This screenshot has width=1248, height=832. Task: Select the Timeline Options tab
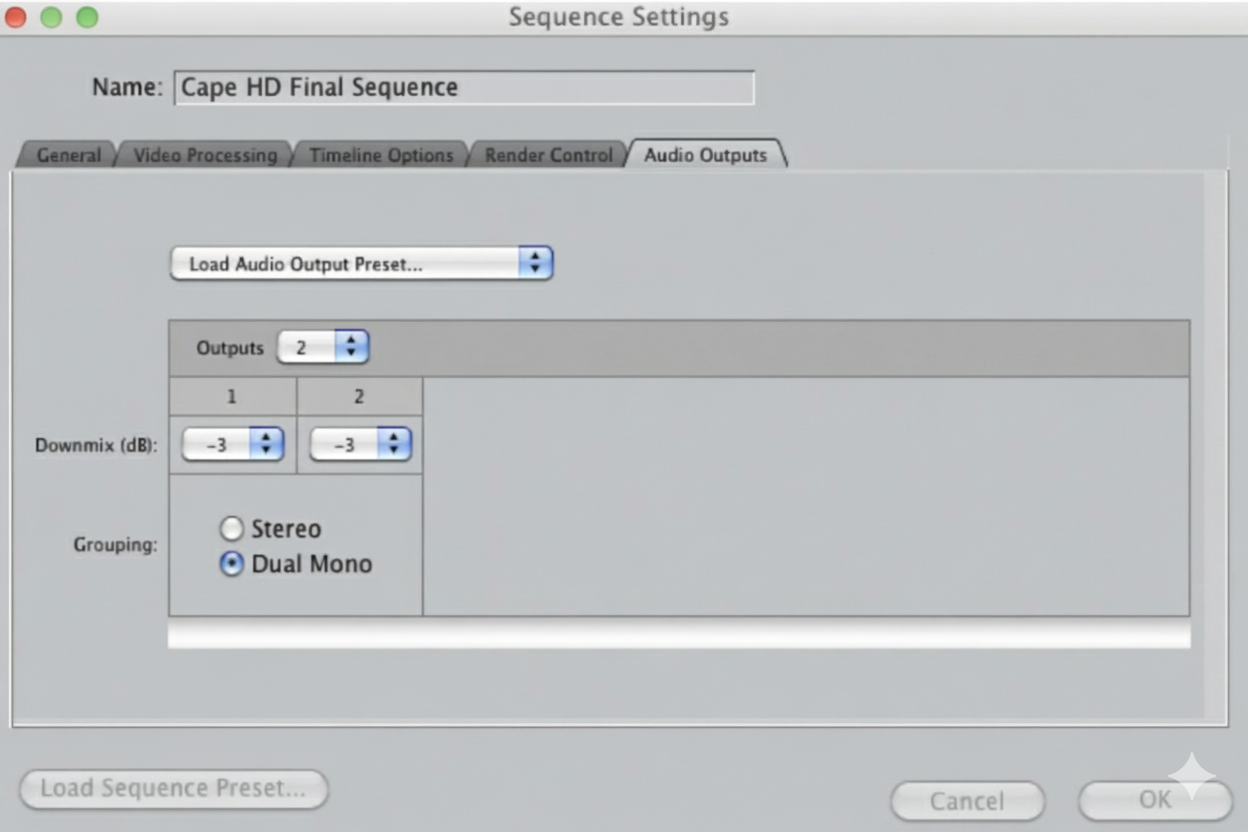[x=381, y=155]
